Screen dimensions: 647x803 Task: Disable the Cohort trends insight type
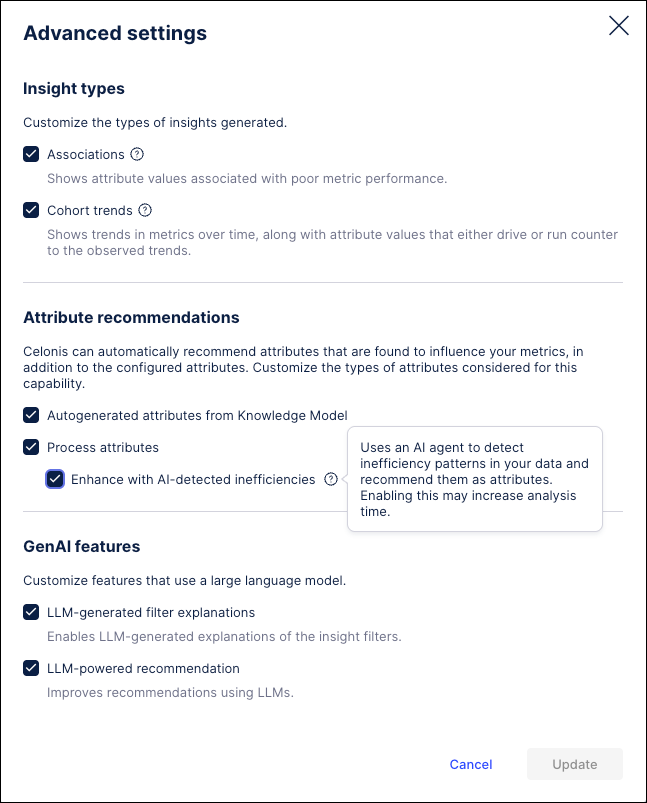31,210
